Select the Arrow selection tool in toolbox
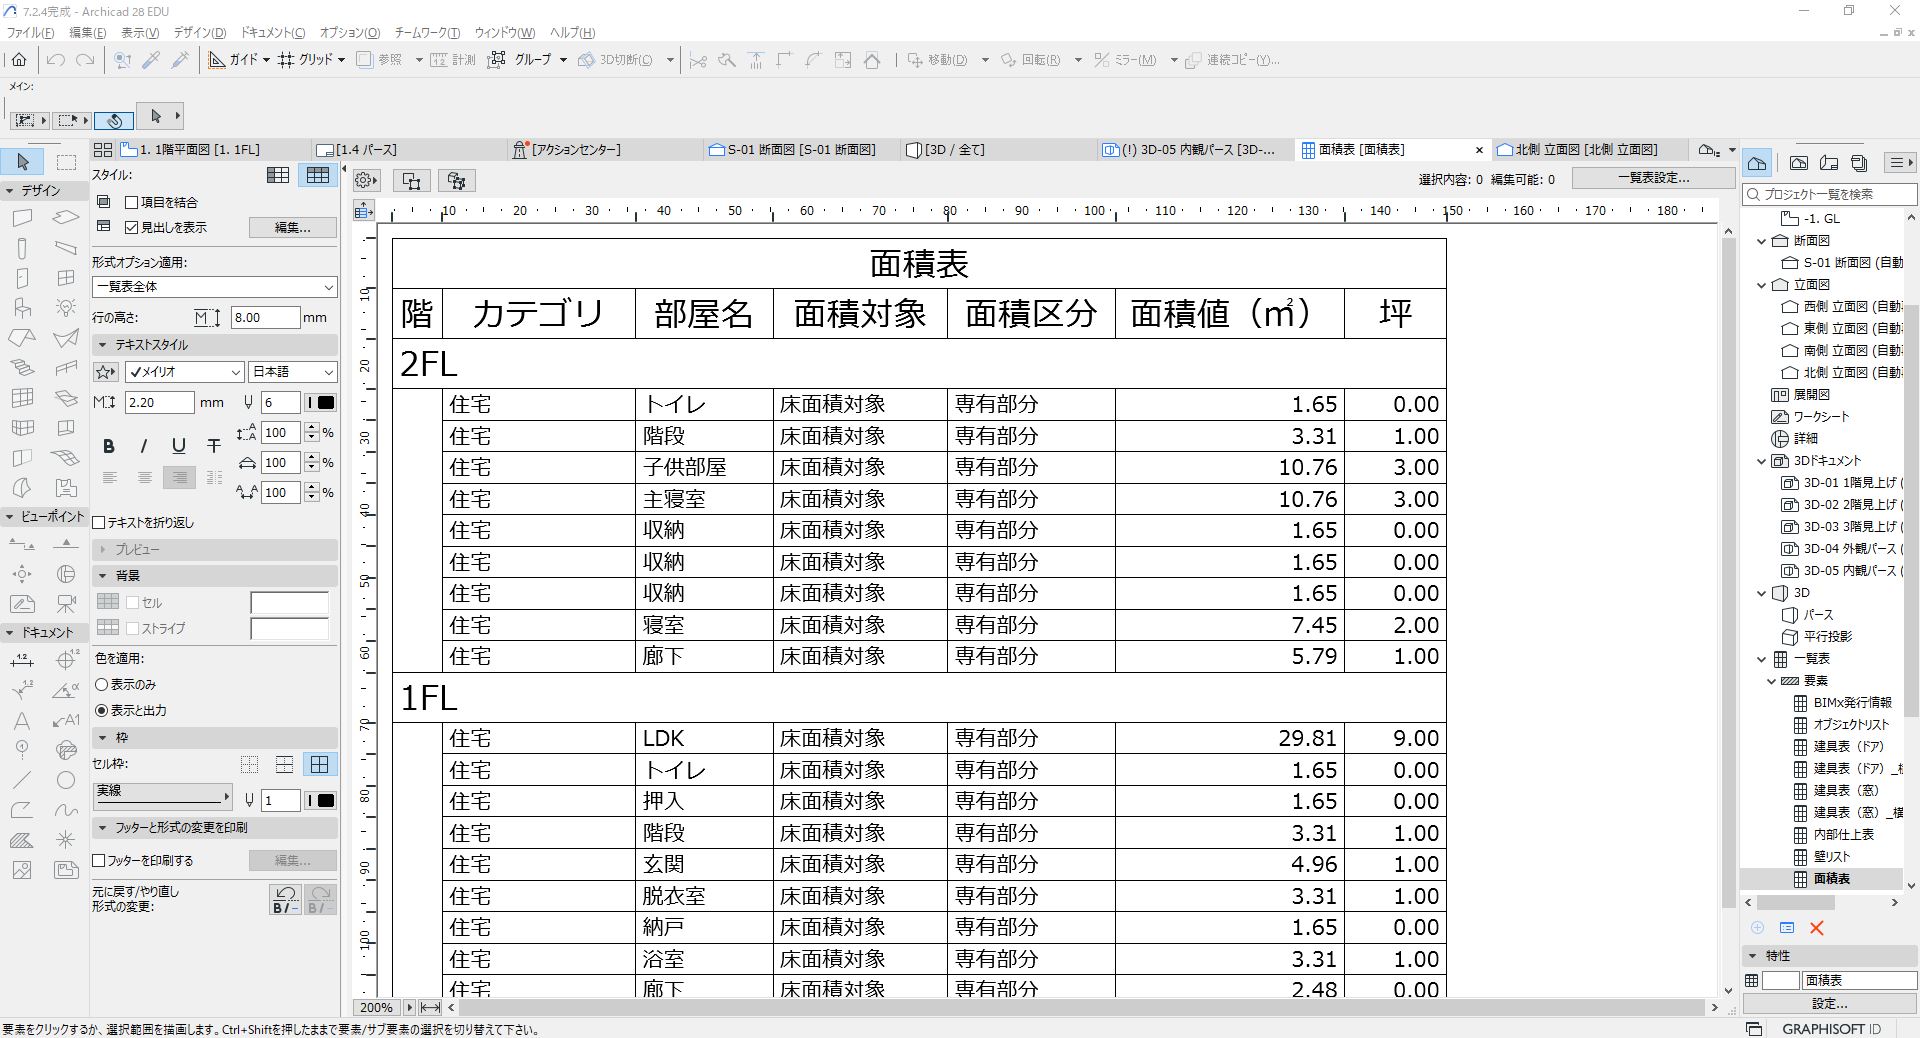The width and height of the screenshot is (1920, 1038). click(x=23, y=162)
